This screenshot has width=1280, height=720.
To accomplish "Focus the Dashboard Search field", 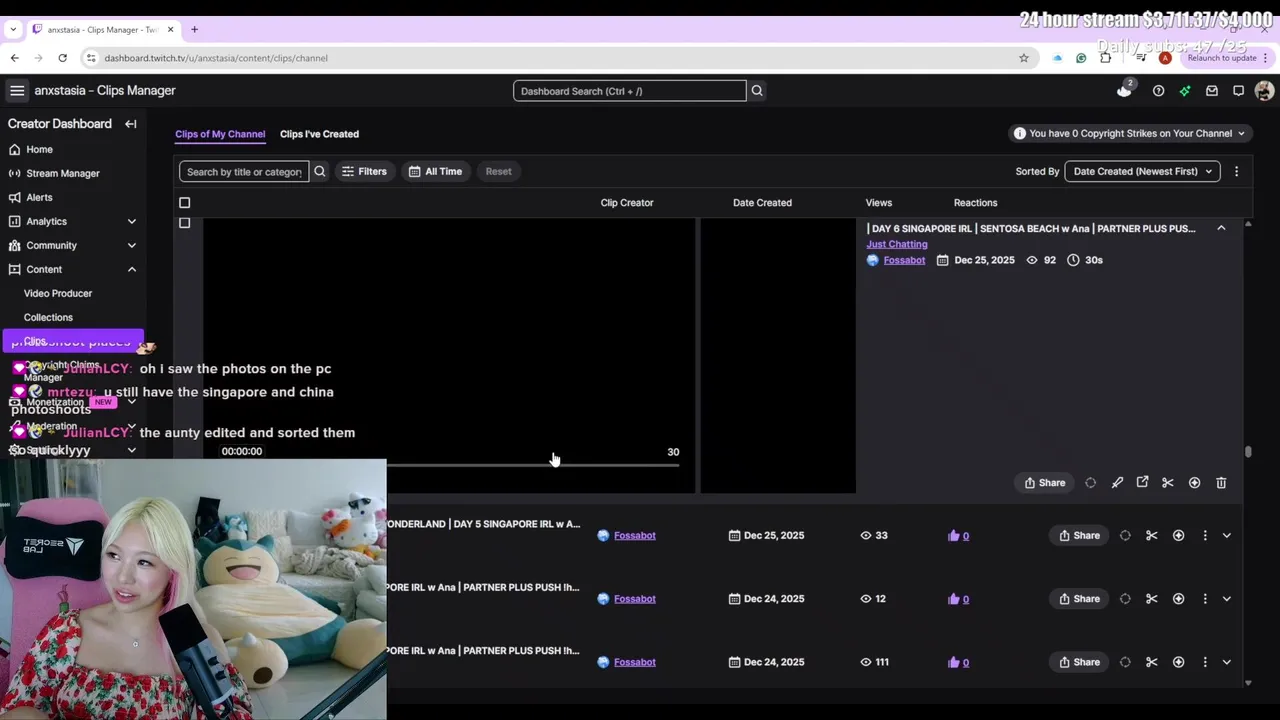I will 630,91.
